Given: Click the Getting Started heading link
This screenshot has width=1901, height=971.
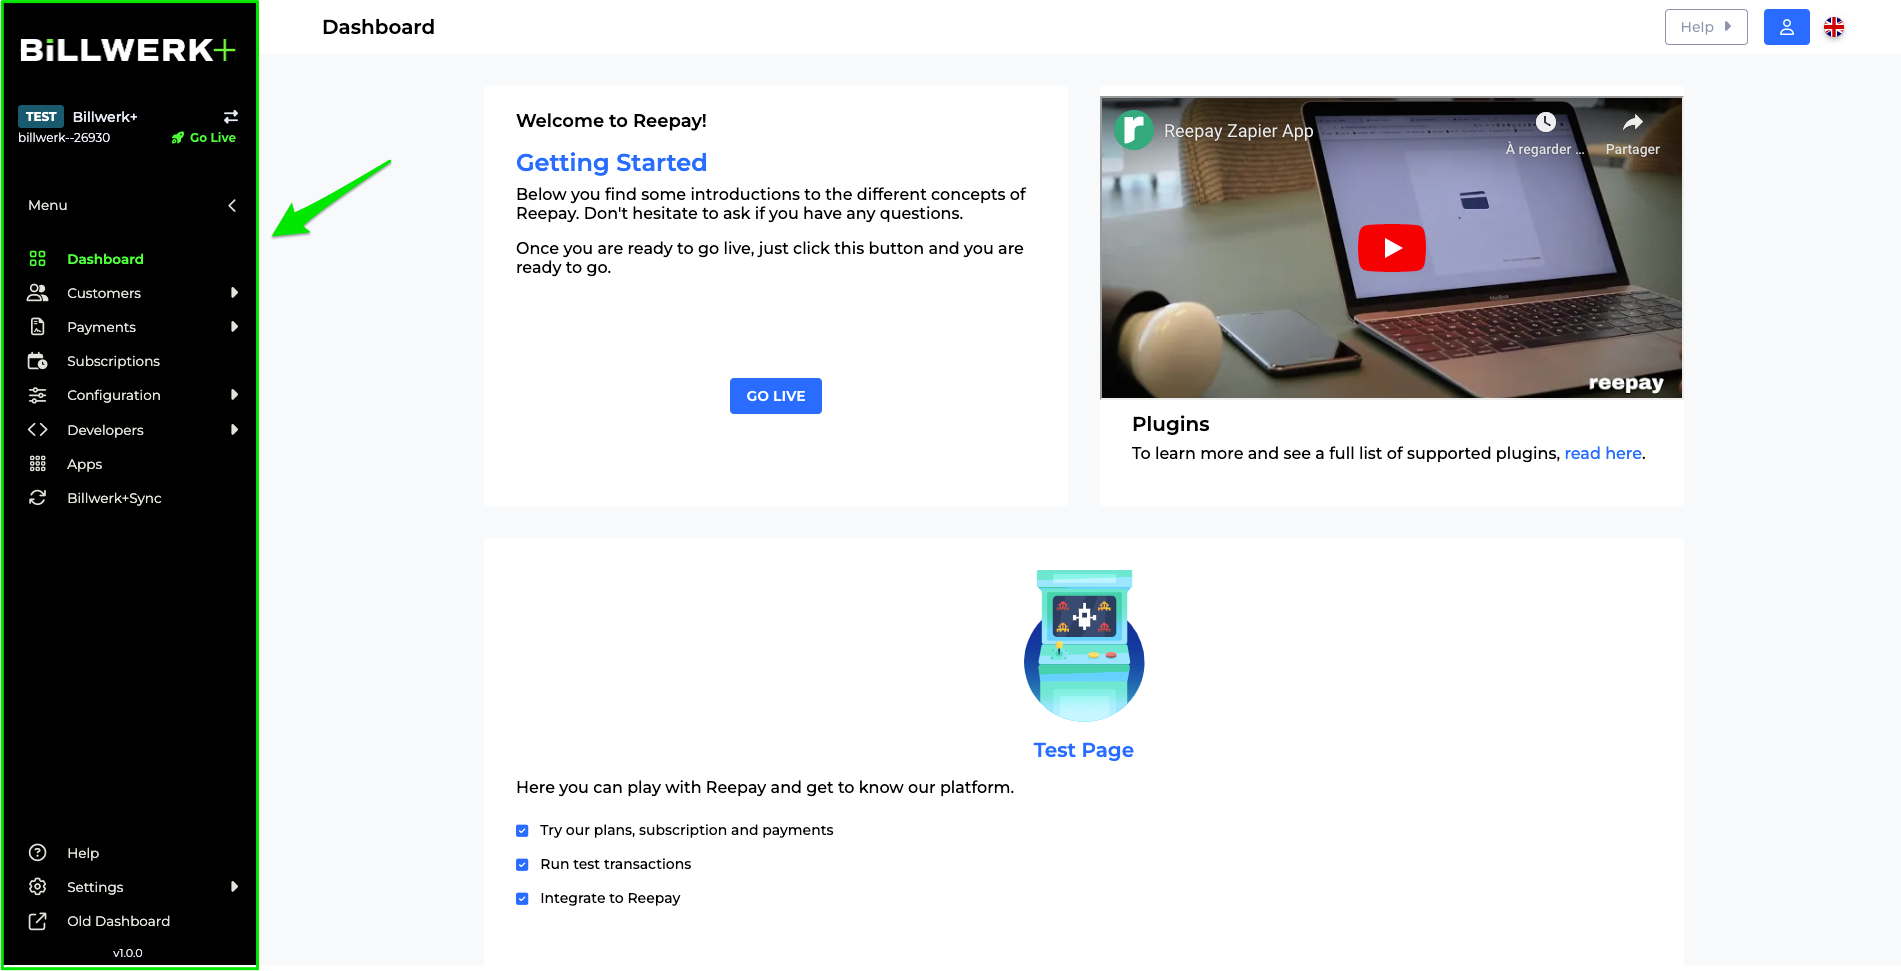Looking at the screenshot, I should [611, 162].
